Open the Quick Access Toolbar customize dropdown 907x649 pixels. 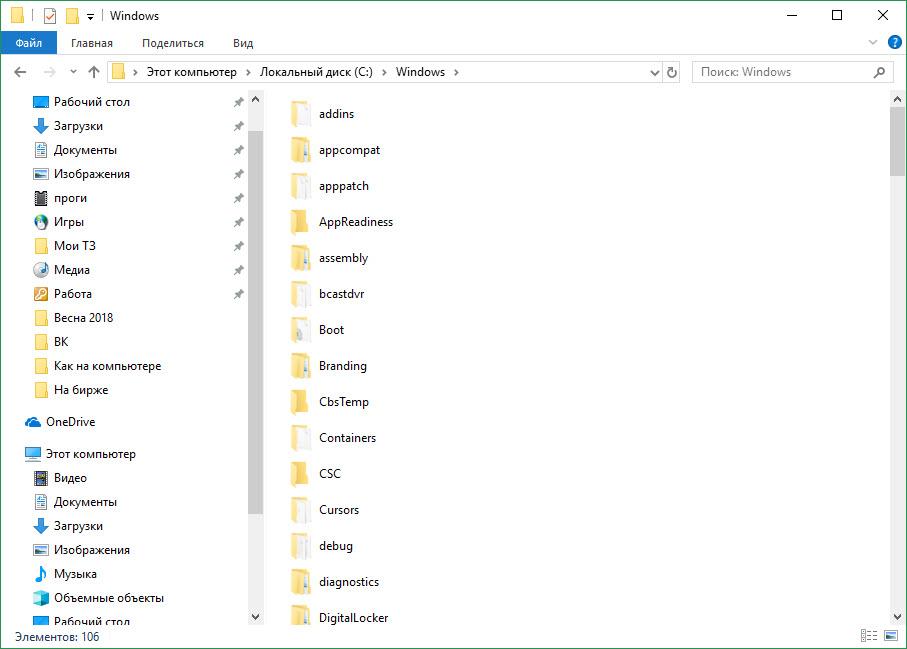(x=91, y=17)
